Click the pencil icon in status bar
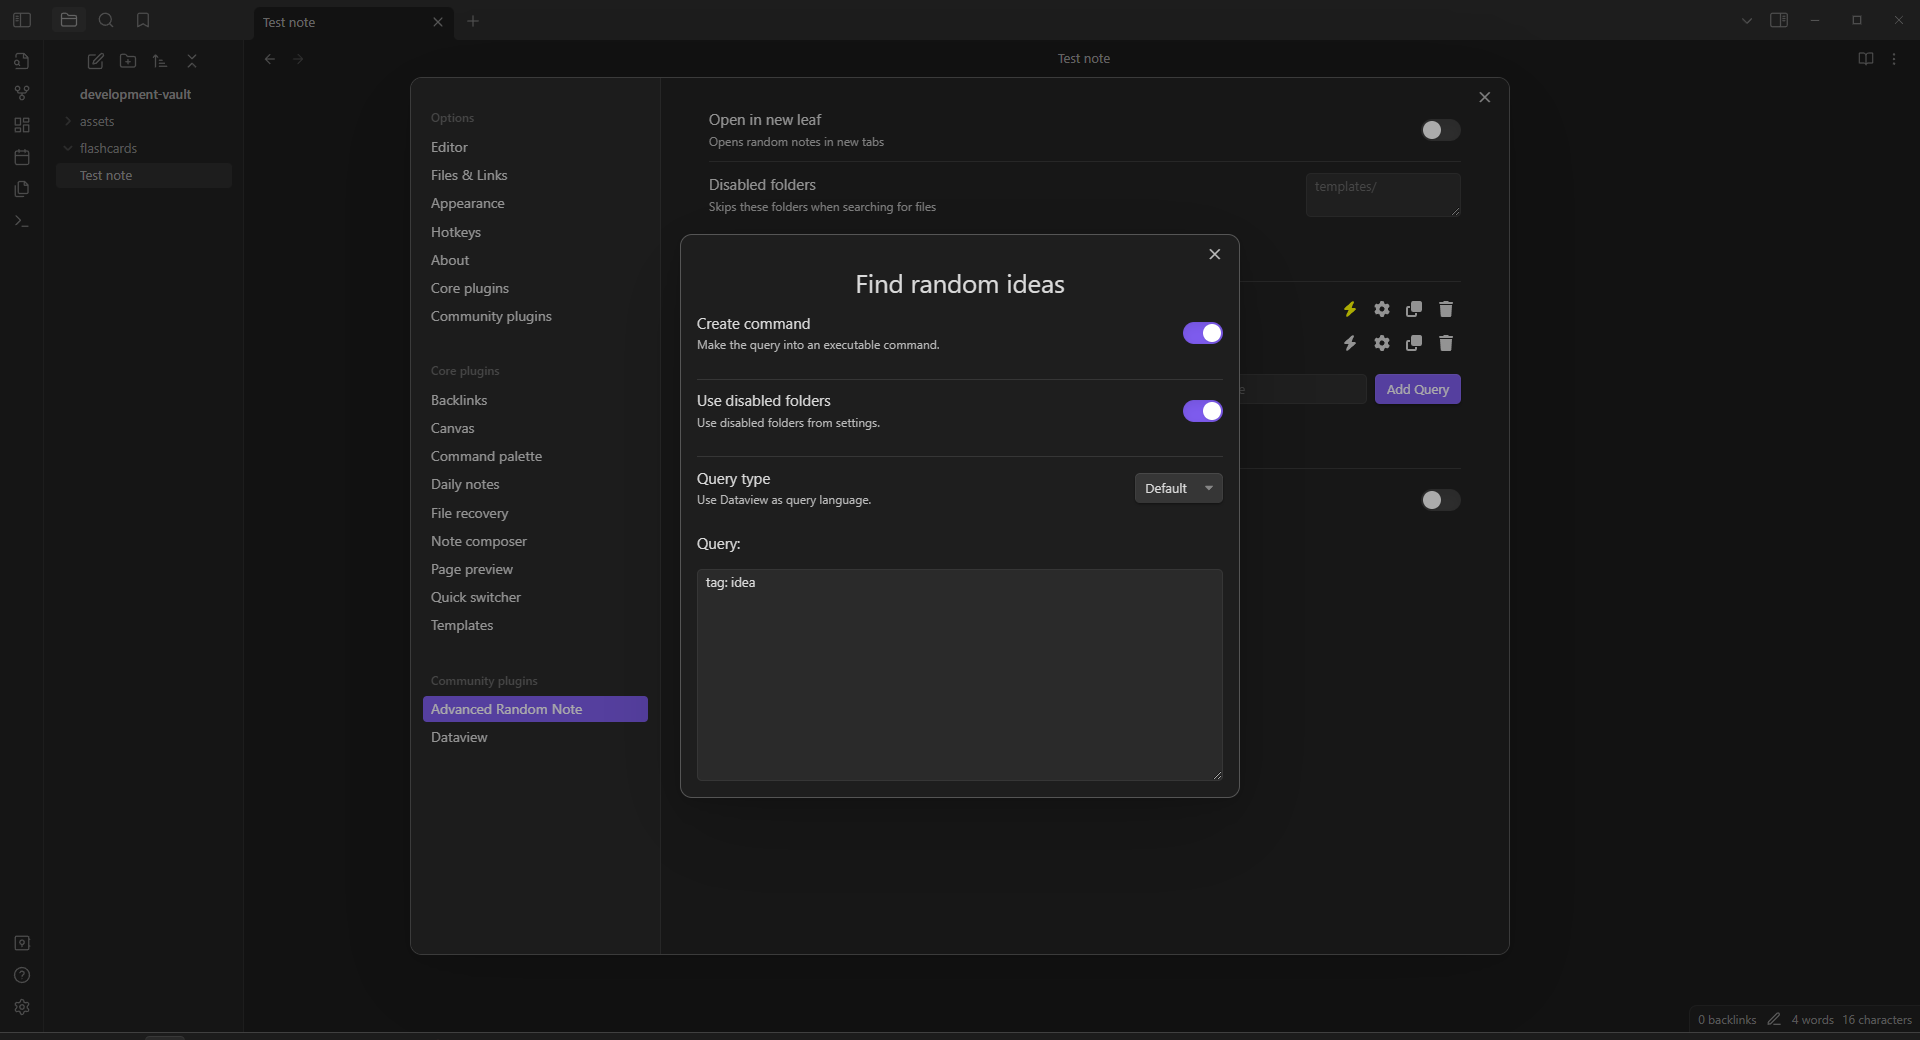 pyautogui.click(x=1774, y=1019)
